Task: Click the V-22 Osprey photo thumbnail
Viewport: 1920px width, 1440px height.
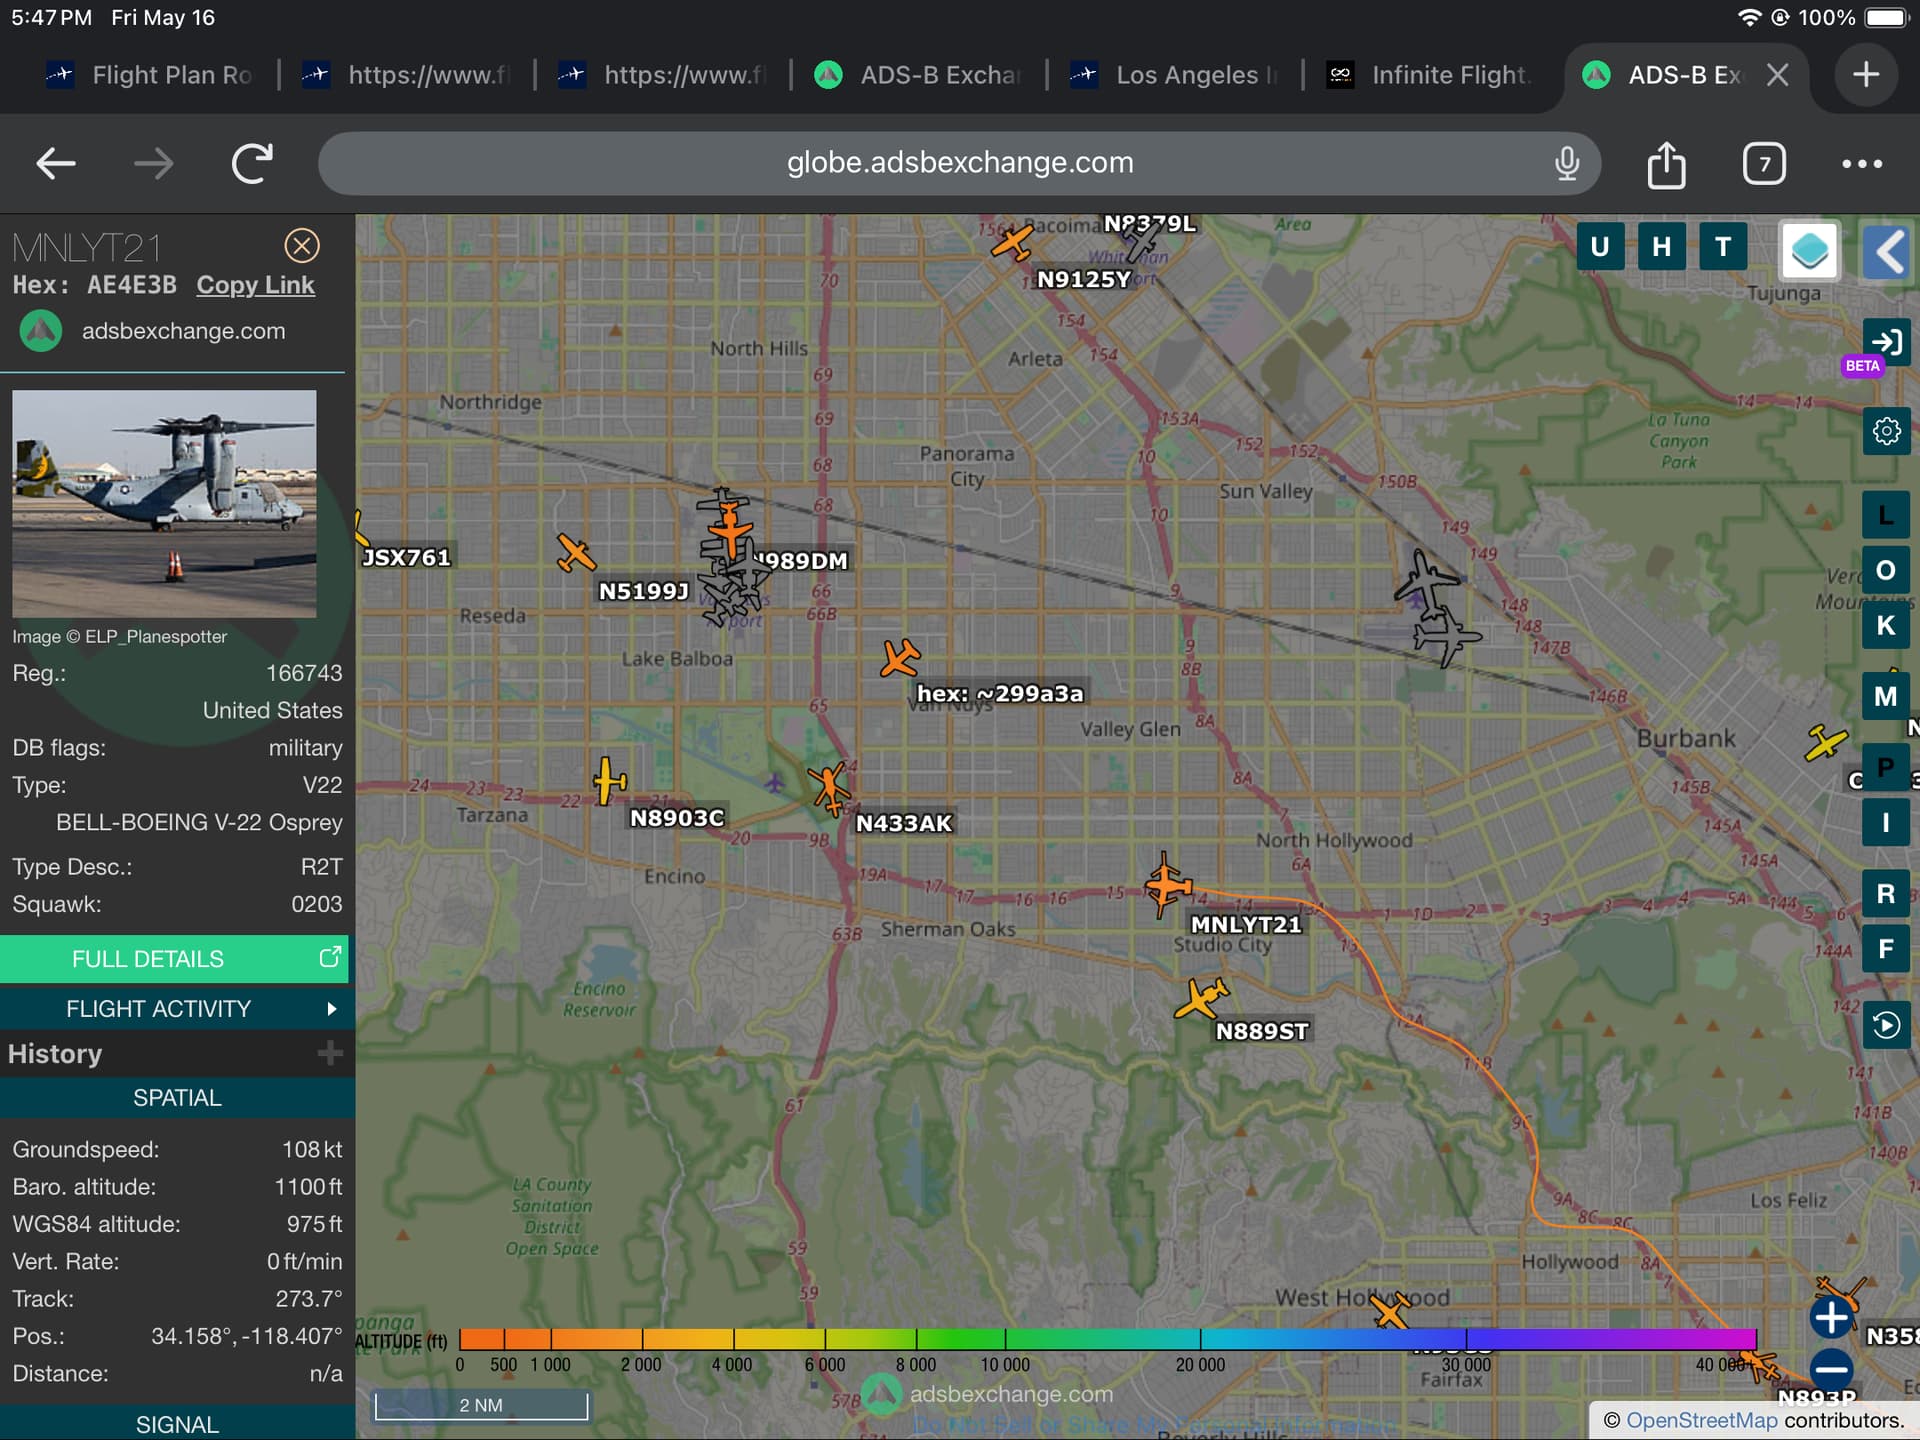Action: click(x=164, y=503)
